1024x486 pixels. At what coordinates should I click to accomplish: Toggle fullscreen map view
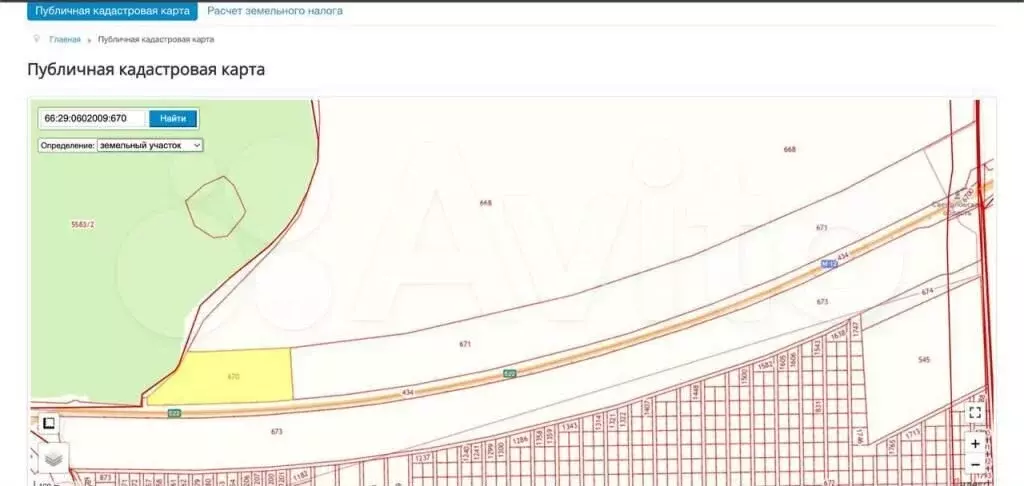975,412
